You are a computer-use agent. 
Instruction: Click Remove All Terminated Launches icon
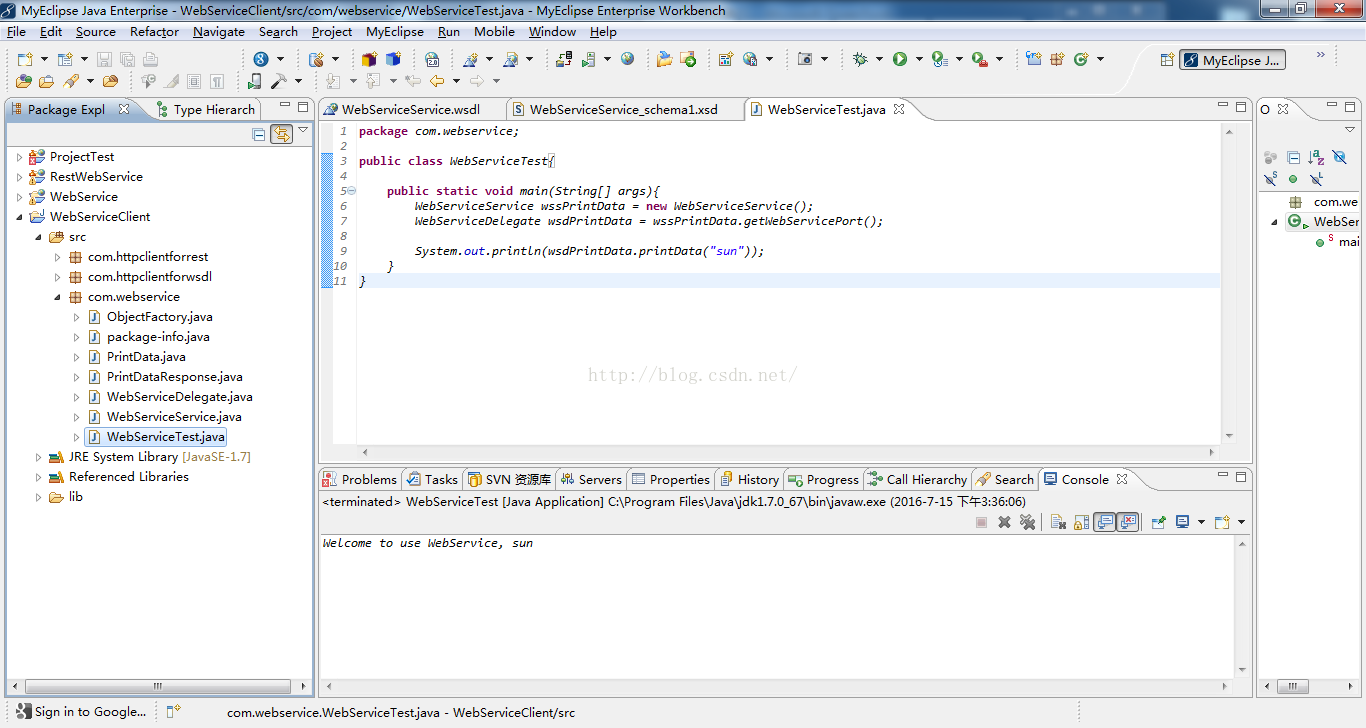1027,522
